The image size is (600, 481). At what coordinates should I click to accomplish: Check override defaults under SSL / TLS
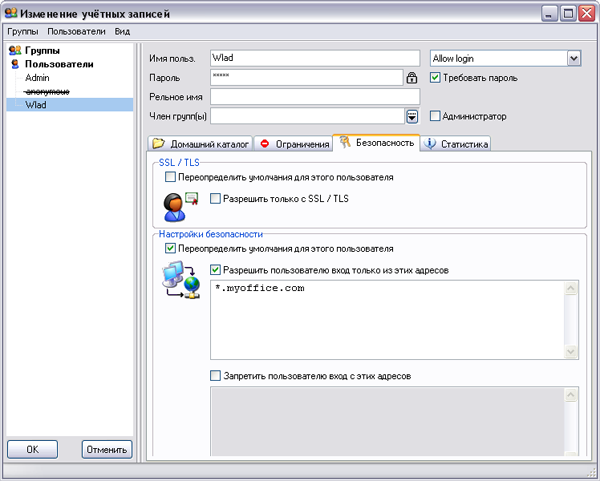point(170,177)
